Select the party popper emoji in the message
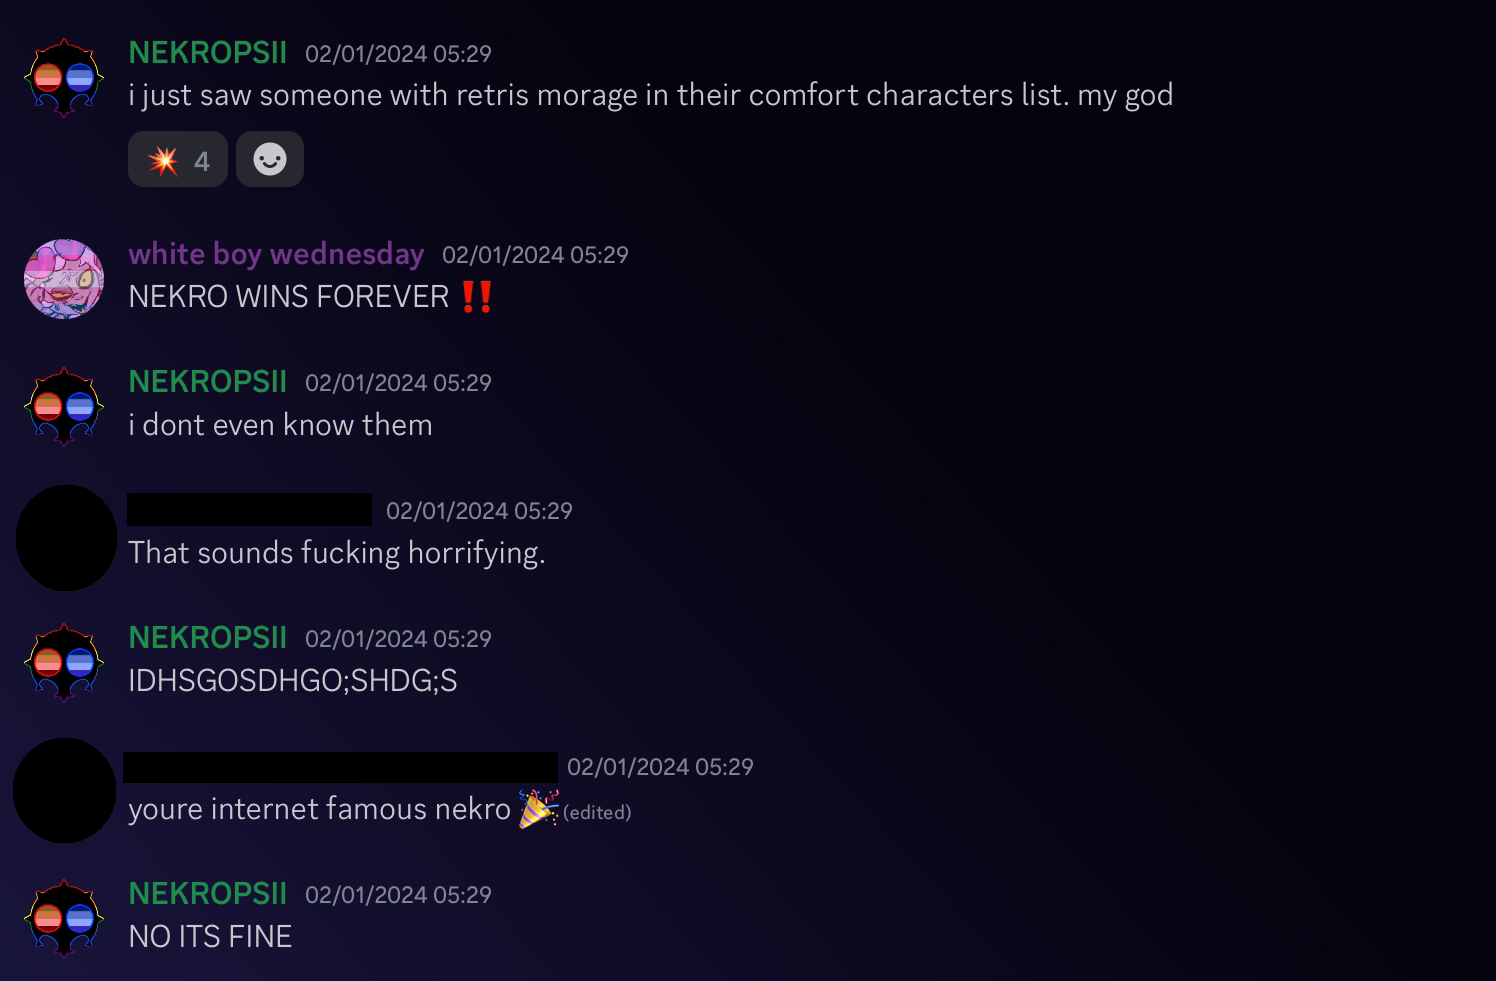The height and width of the screenshot is (981, 1496). 538,808
